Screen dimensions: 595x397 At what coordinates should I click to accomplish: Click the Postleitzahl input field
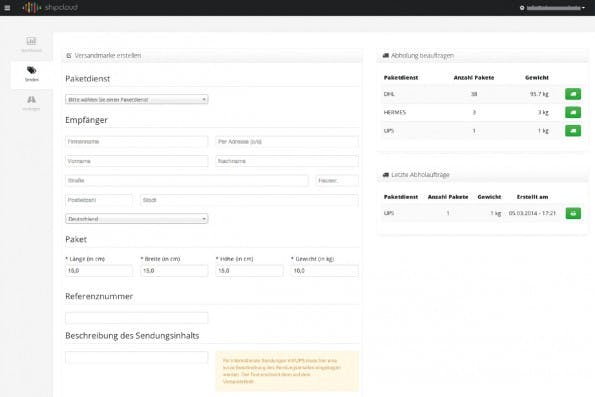(x=99, y=200)
